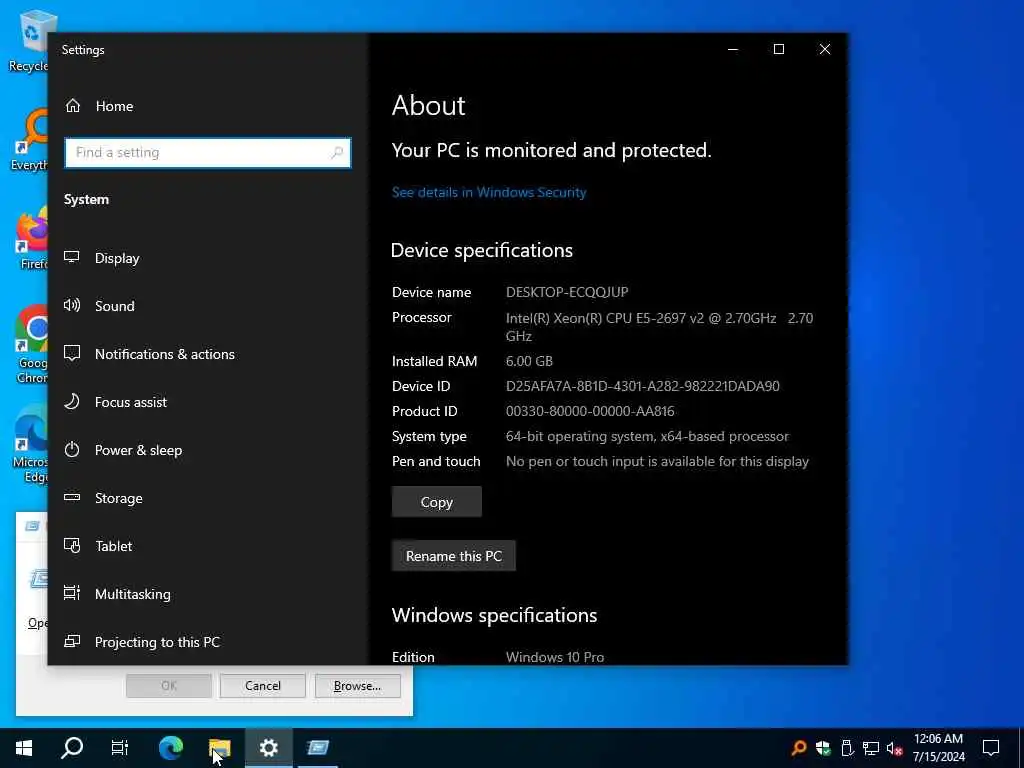Image resolution: width=1024 pixels, height=768 pixels.
Task: Click the Storage drive icon
Action: 72,497
